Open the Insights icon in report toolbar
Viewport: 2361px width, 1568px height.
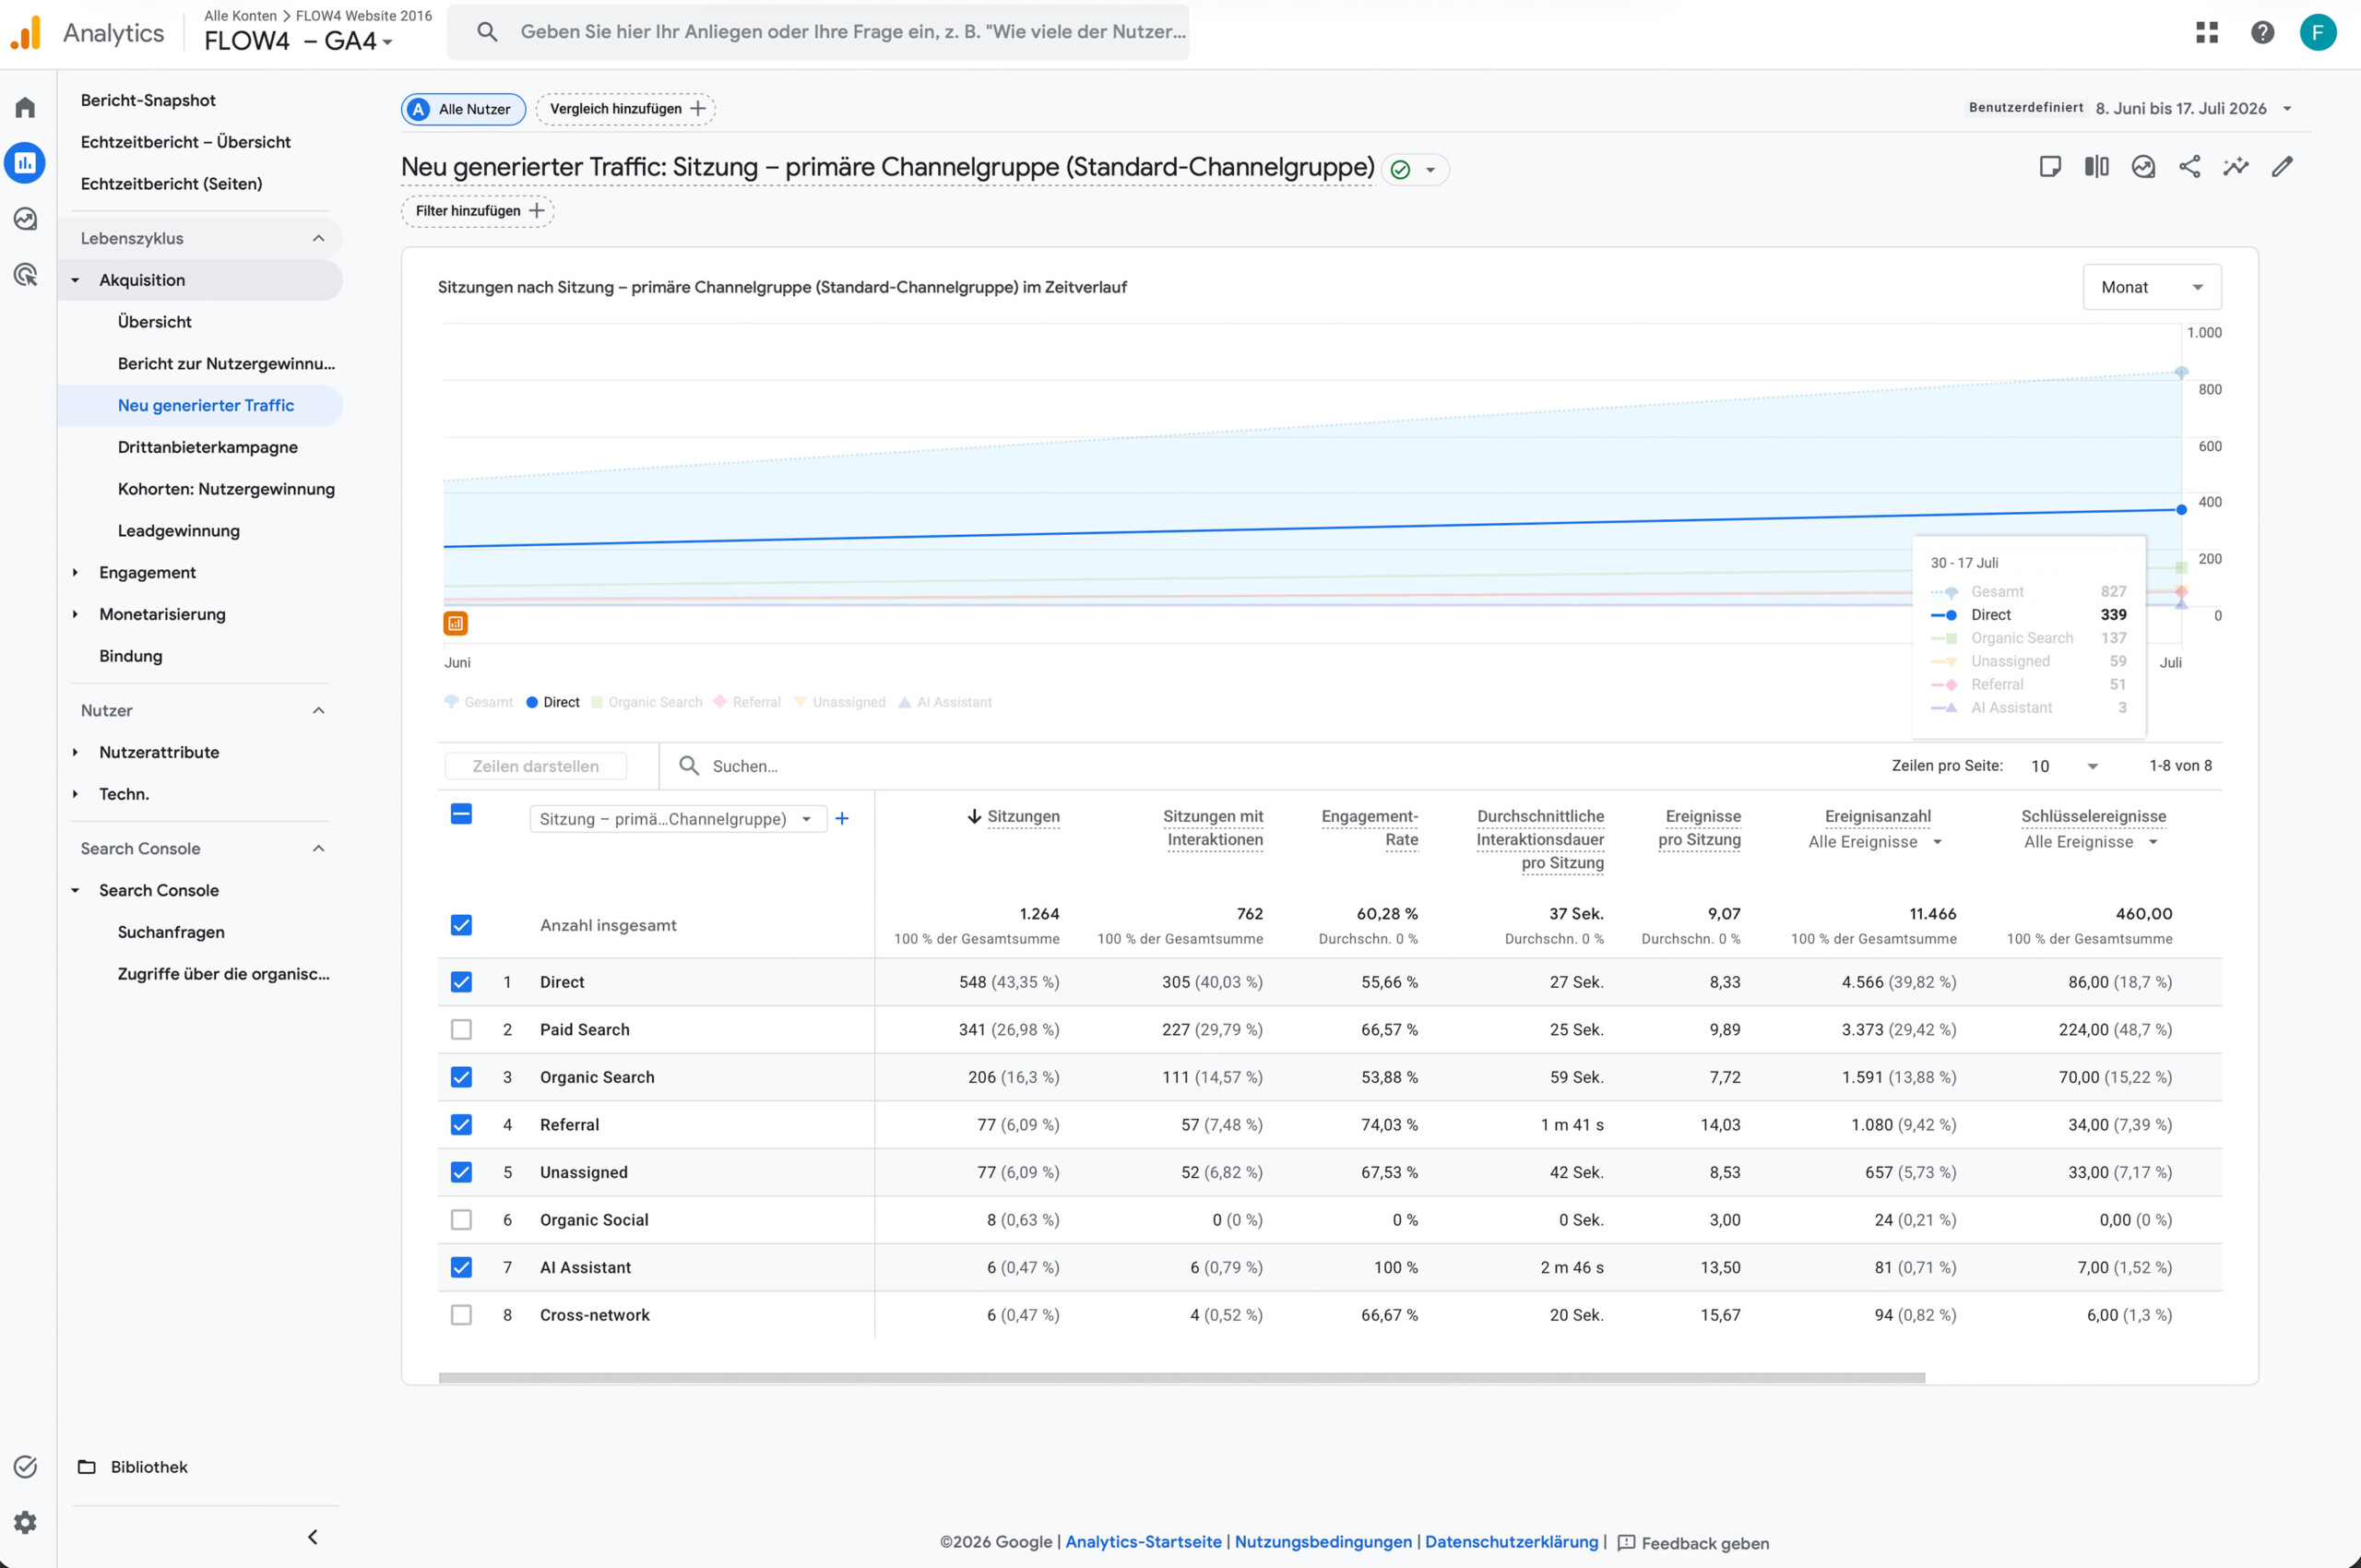pos(2143,167)
